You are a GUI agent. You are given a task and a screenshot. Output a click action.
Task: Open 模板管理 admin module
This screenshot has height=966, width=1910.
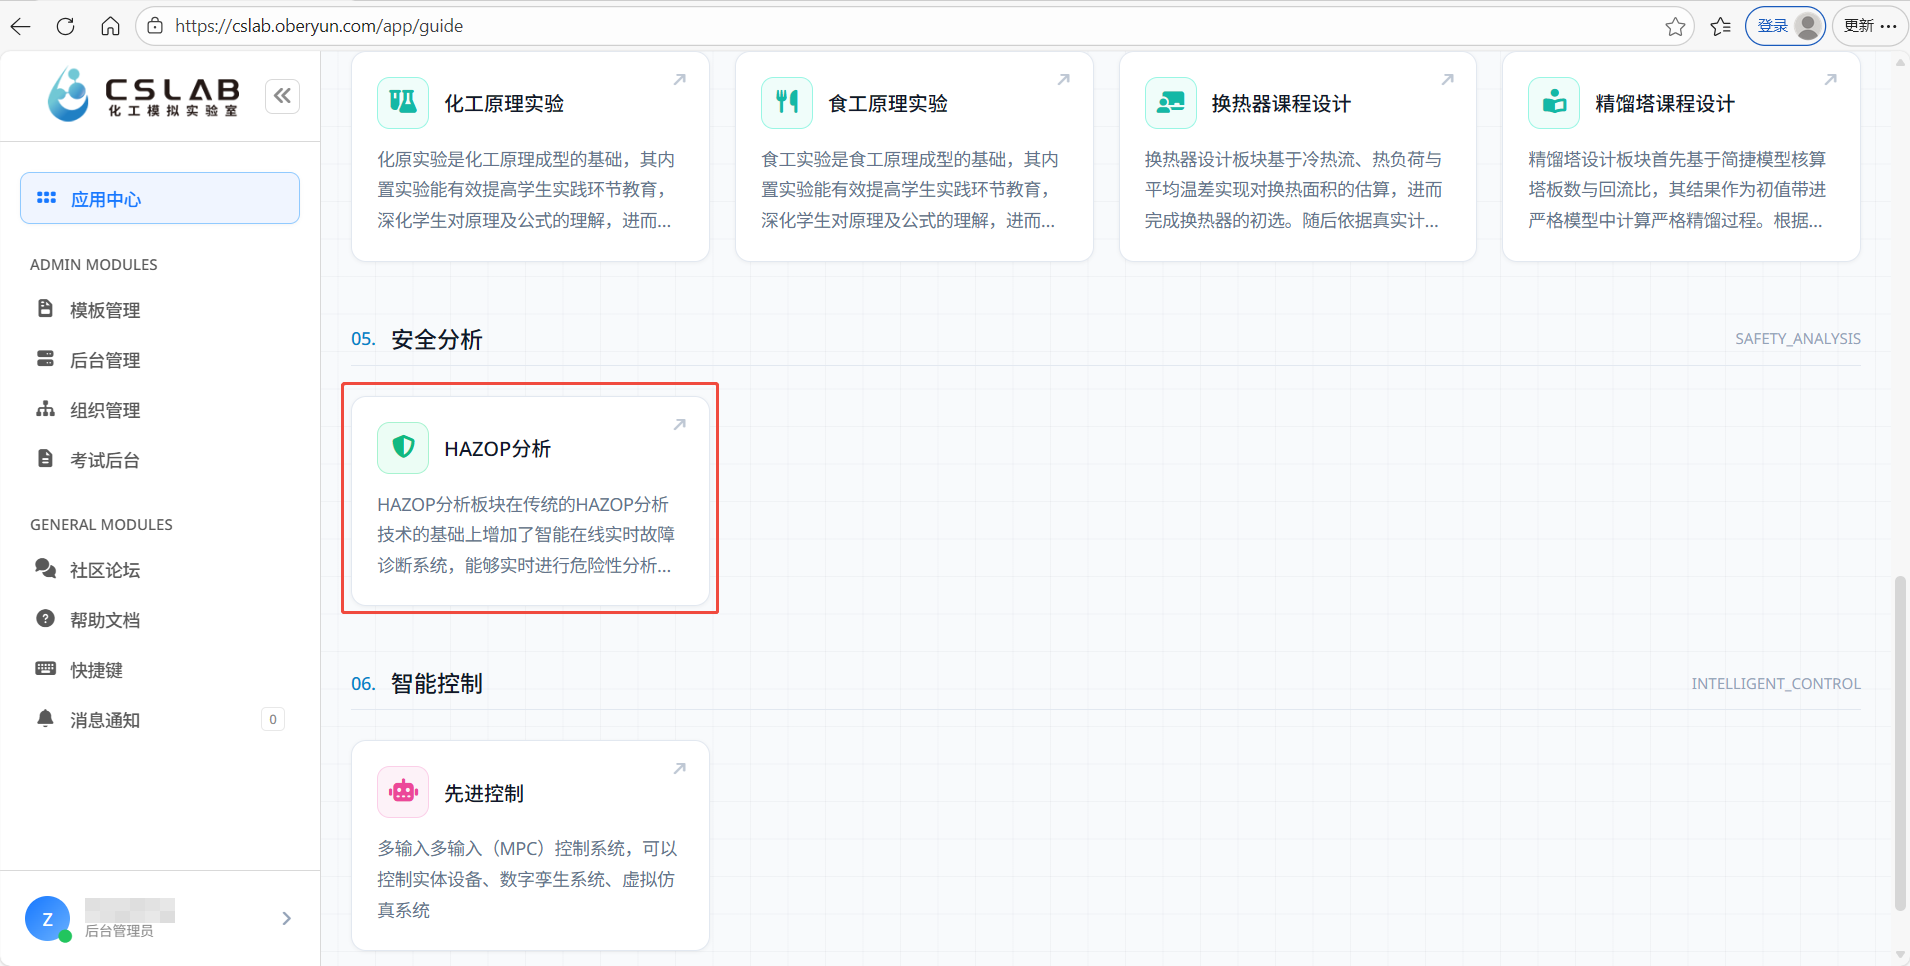160,310
